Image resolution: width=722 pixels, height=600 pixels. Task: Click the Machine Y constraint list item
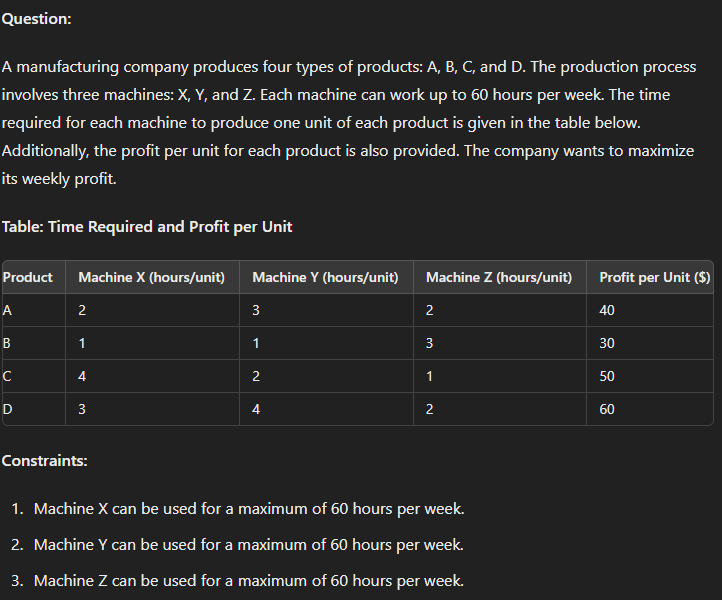248,545
